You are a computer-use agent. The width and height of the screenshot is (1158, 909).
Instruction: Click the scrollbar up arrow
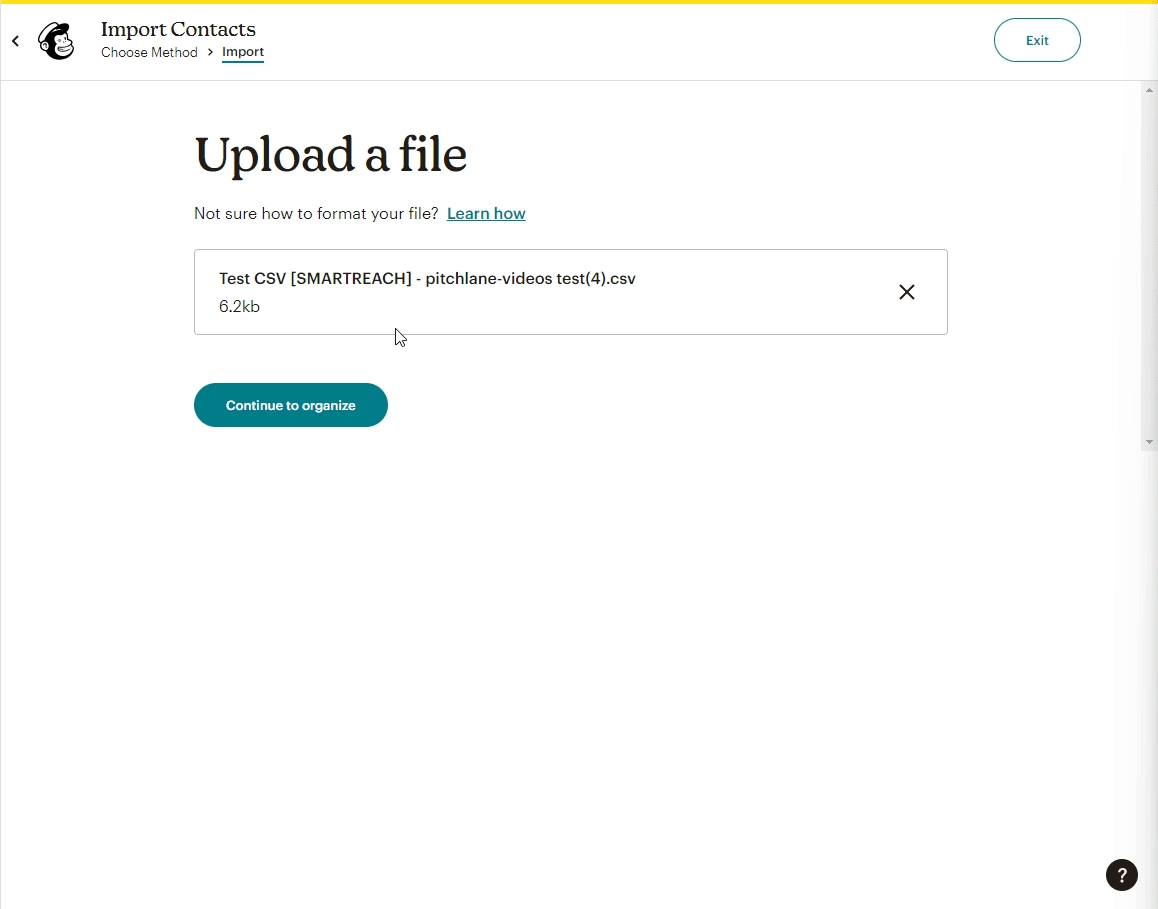click(x=1149, y=91)
